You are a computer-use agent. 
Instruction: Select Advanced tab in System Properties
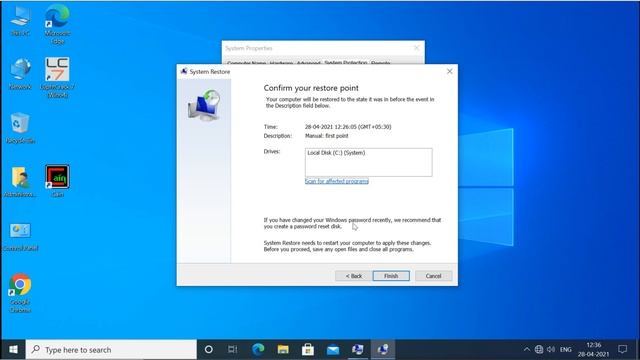(x=308, y=63)
